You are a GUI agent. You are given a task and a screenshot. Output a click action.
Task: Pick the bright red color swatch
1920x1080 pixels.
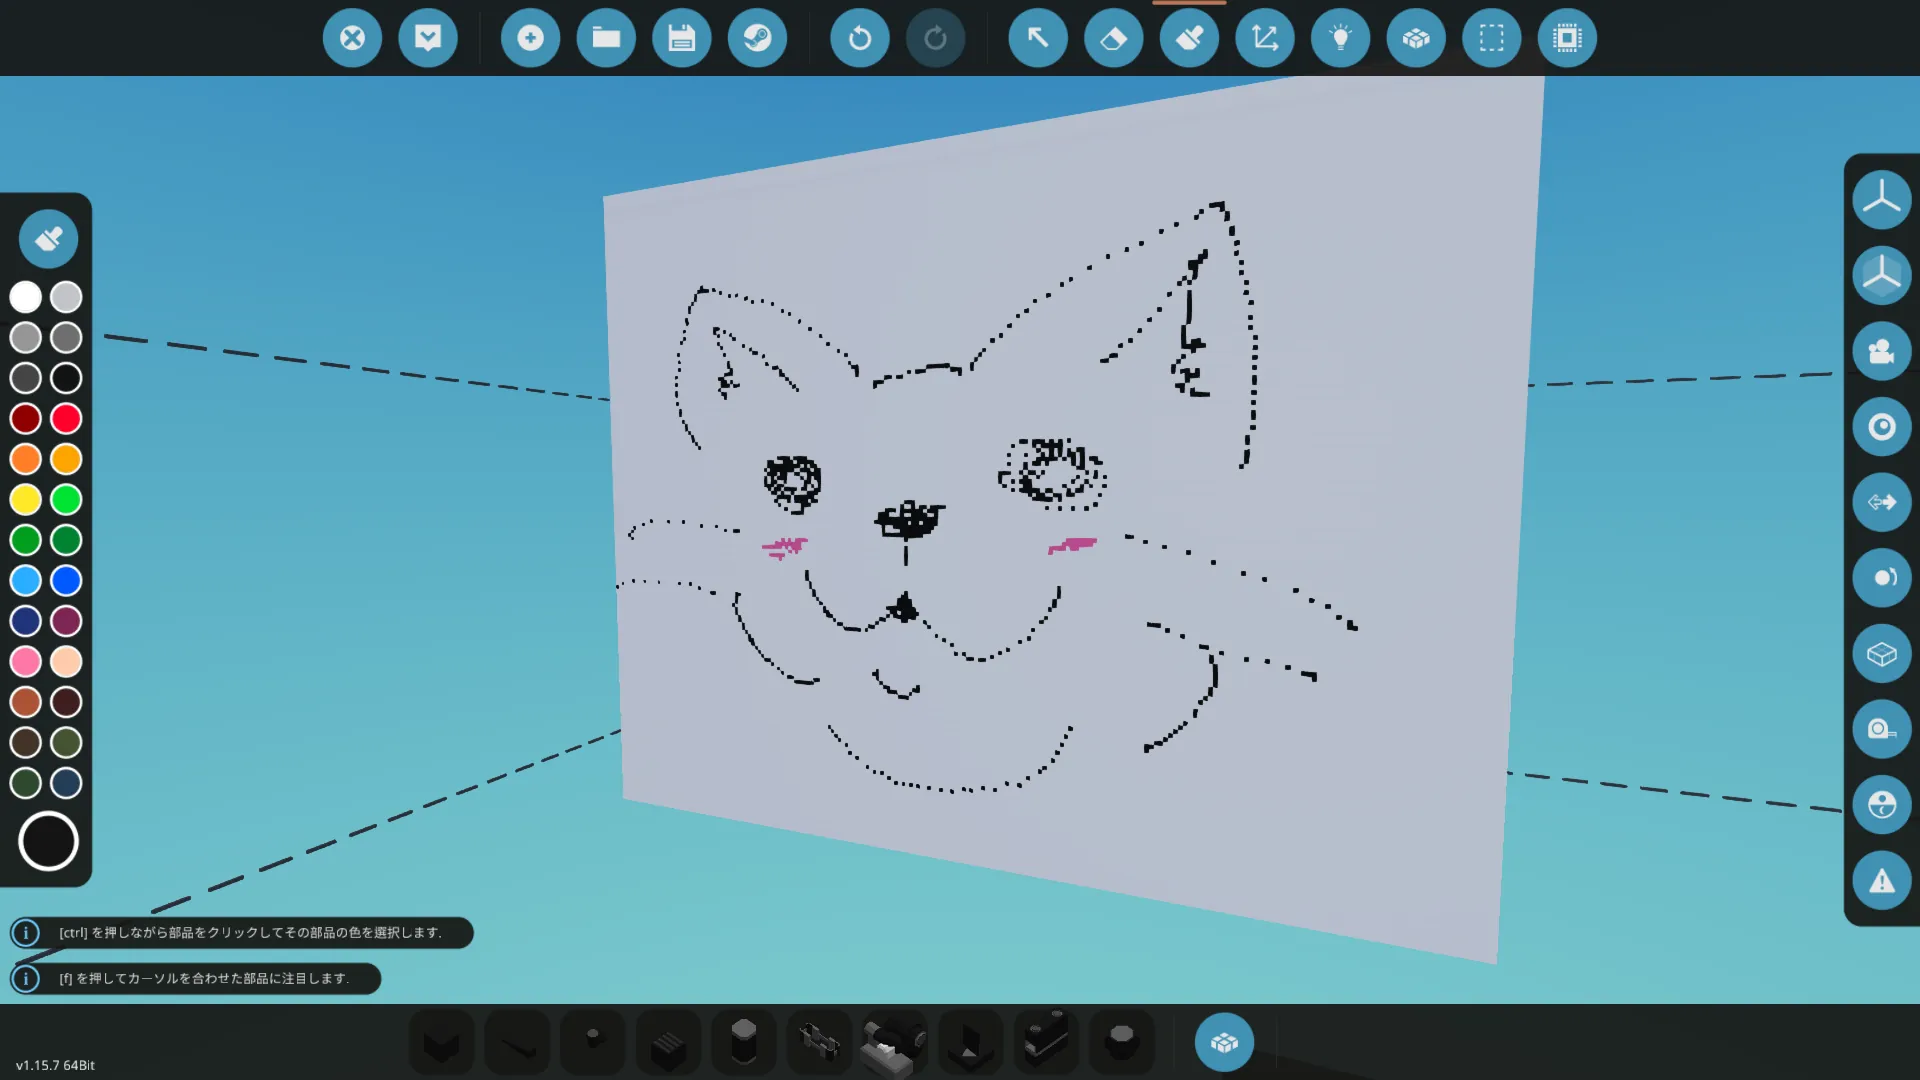click(66, 418)
